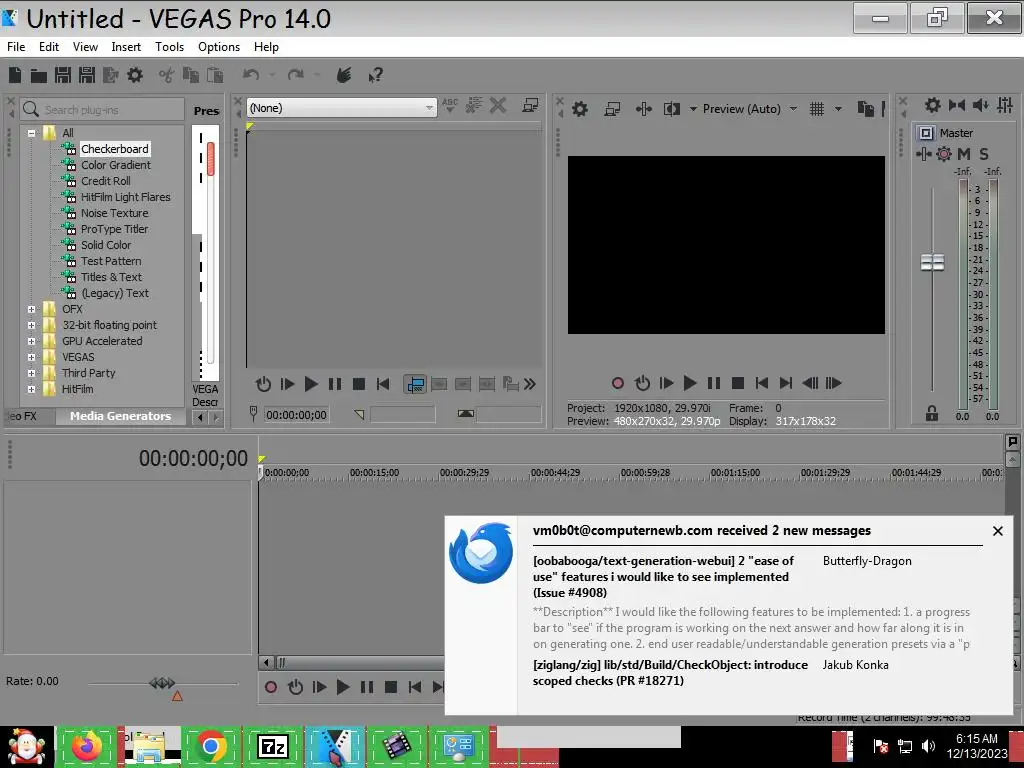The width and height of the screenshot is (1024, 768).
Task: Collapse the All folder in plug-in tree
Action: [x=31, y=133]
